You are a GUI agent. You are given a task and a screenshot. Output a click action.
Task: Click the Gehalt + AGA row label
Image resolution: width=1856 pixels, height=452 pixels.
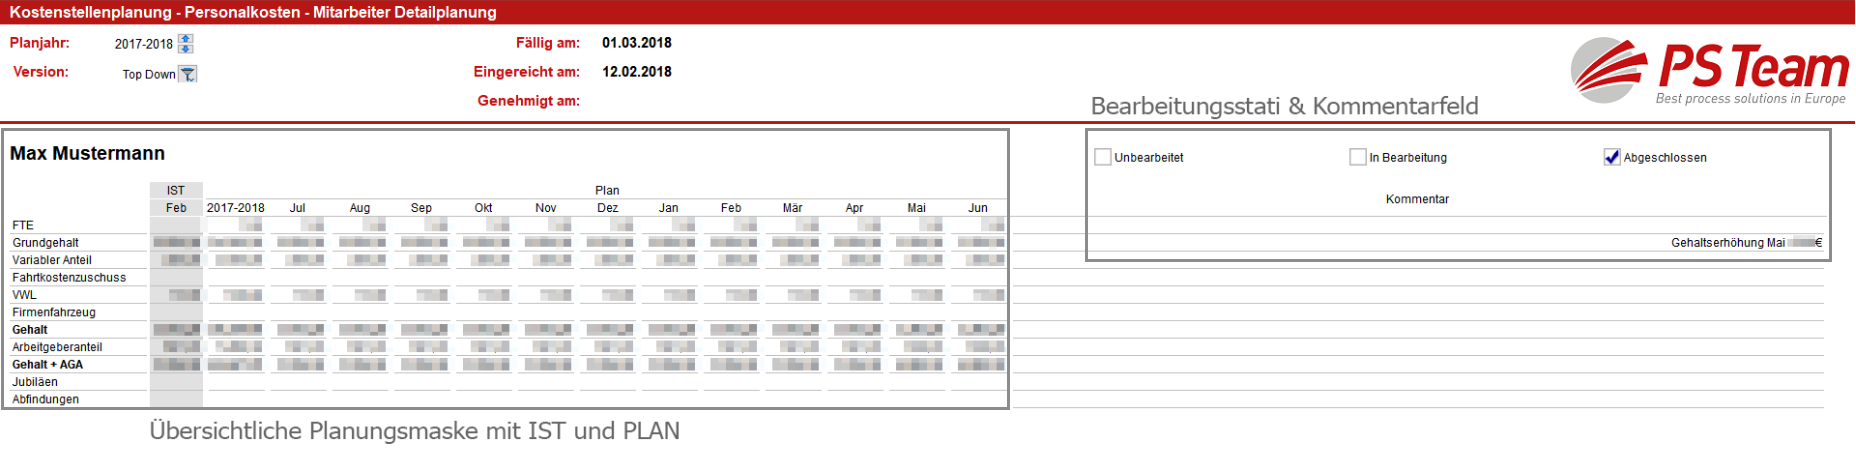pos(48,365)
